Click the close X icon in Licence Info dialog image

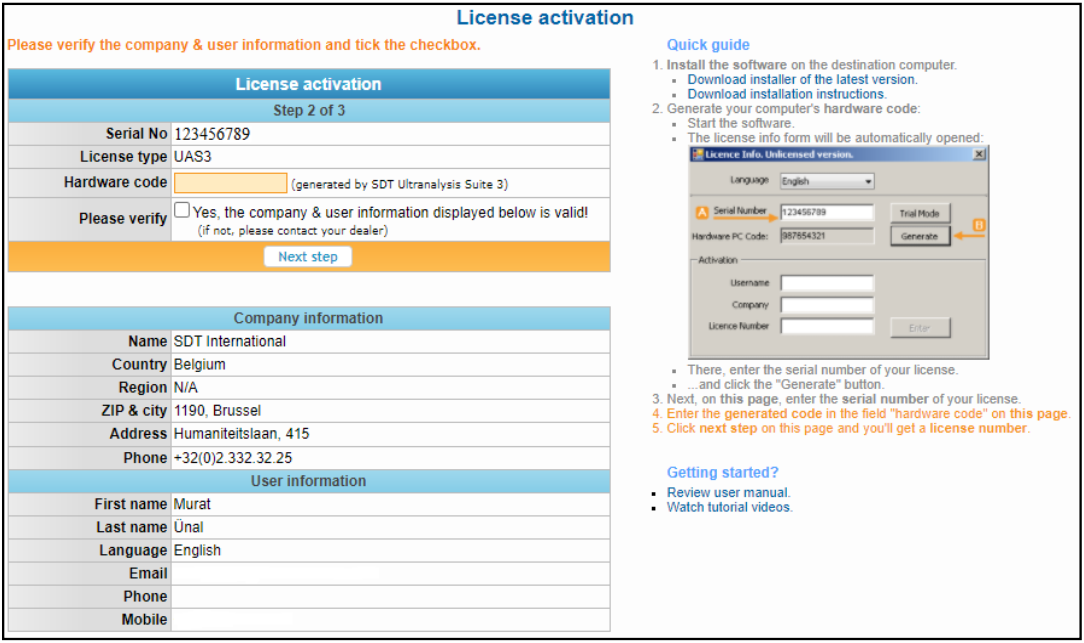[x=979, y=154]
